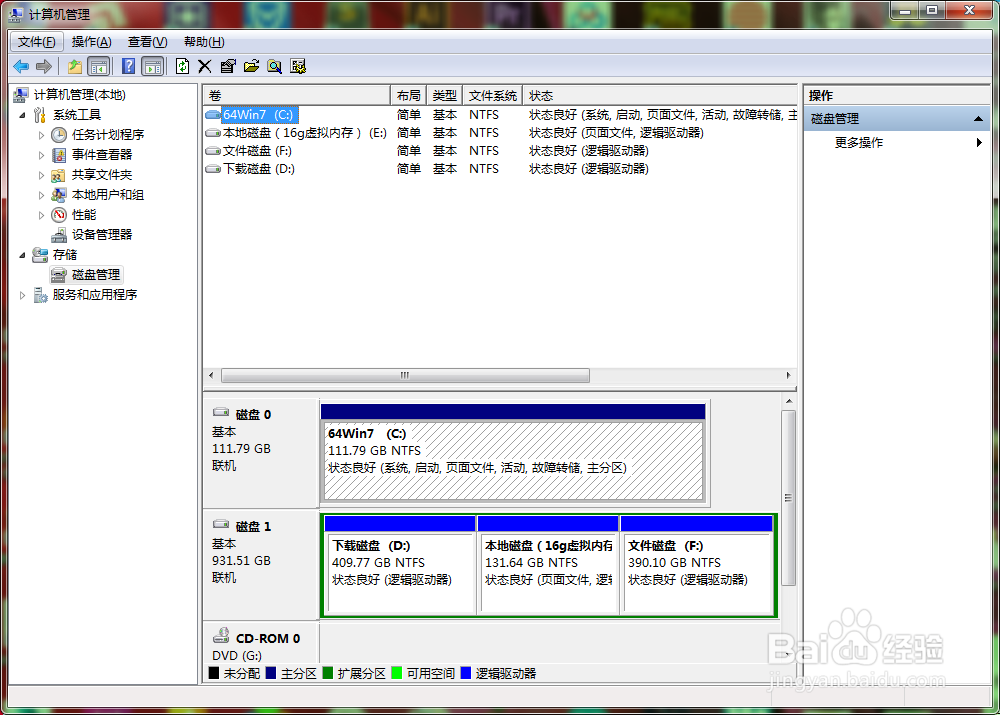Select 任务计划程序 tree item
Viewport: 1000px width, 715px height.
108,135
